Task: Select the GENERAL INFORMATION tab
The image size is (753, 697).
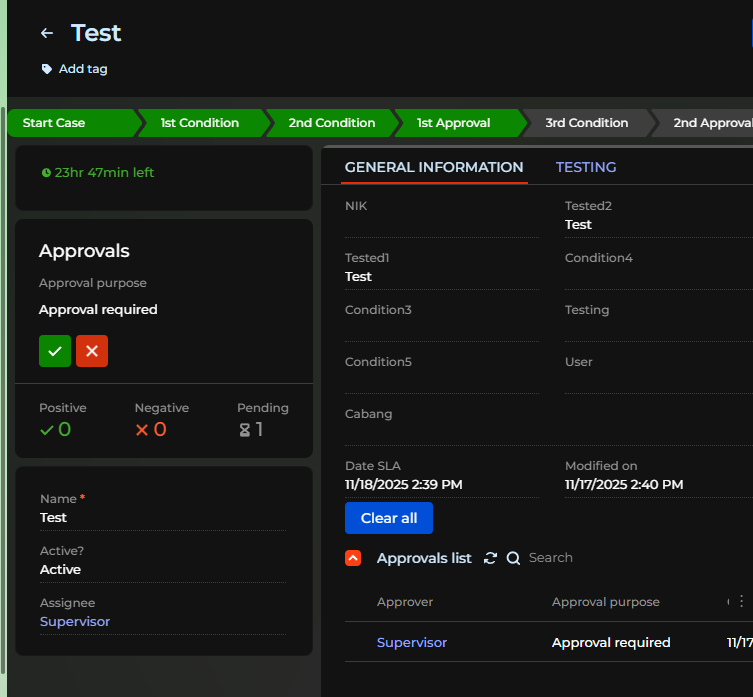Action: coord(434,167)
